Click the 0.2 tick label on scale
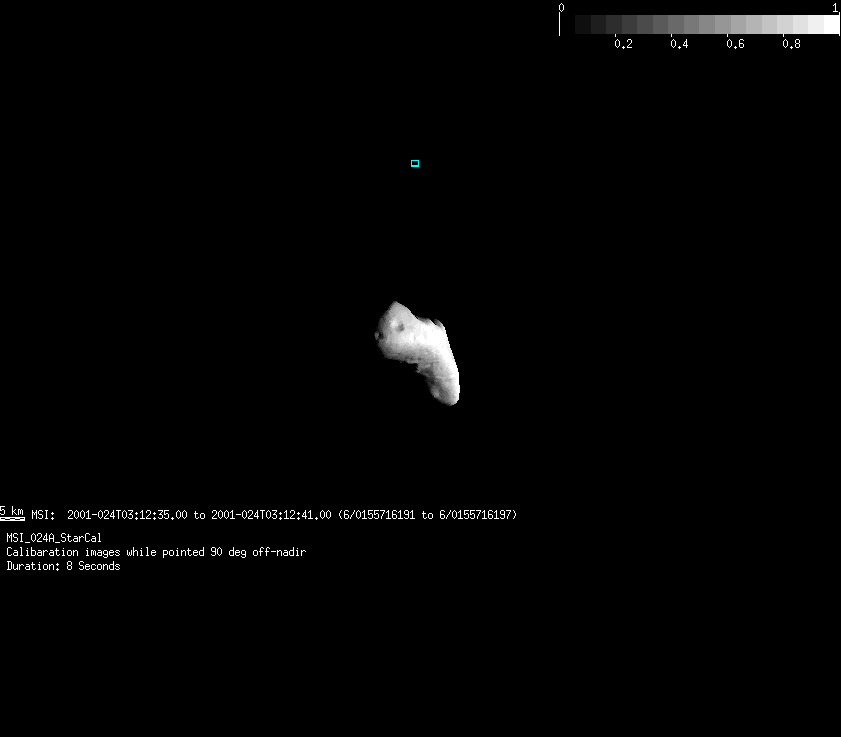This screenshot has height=737, width=841. [623, 44]
